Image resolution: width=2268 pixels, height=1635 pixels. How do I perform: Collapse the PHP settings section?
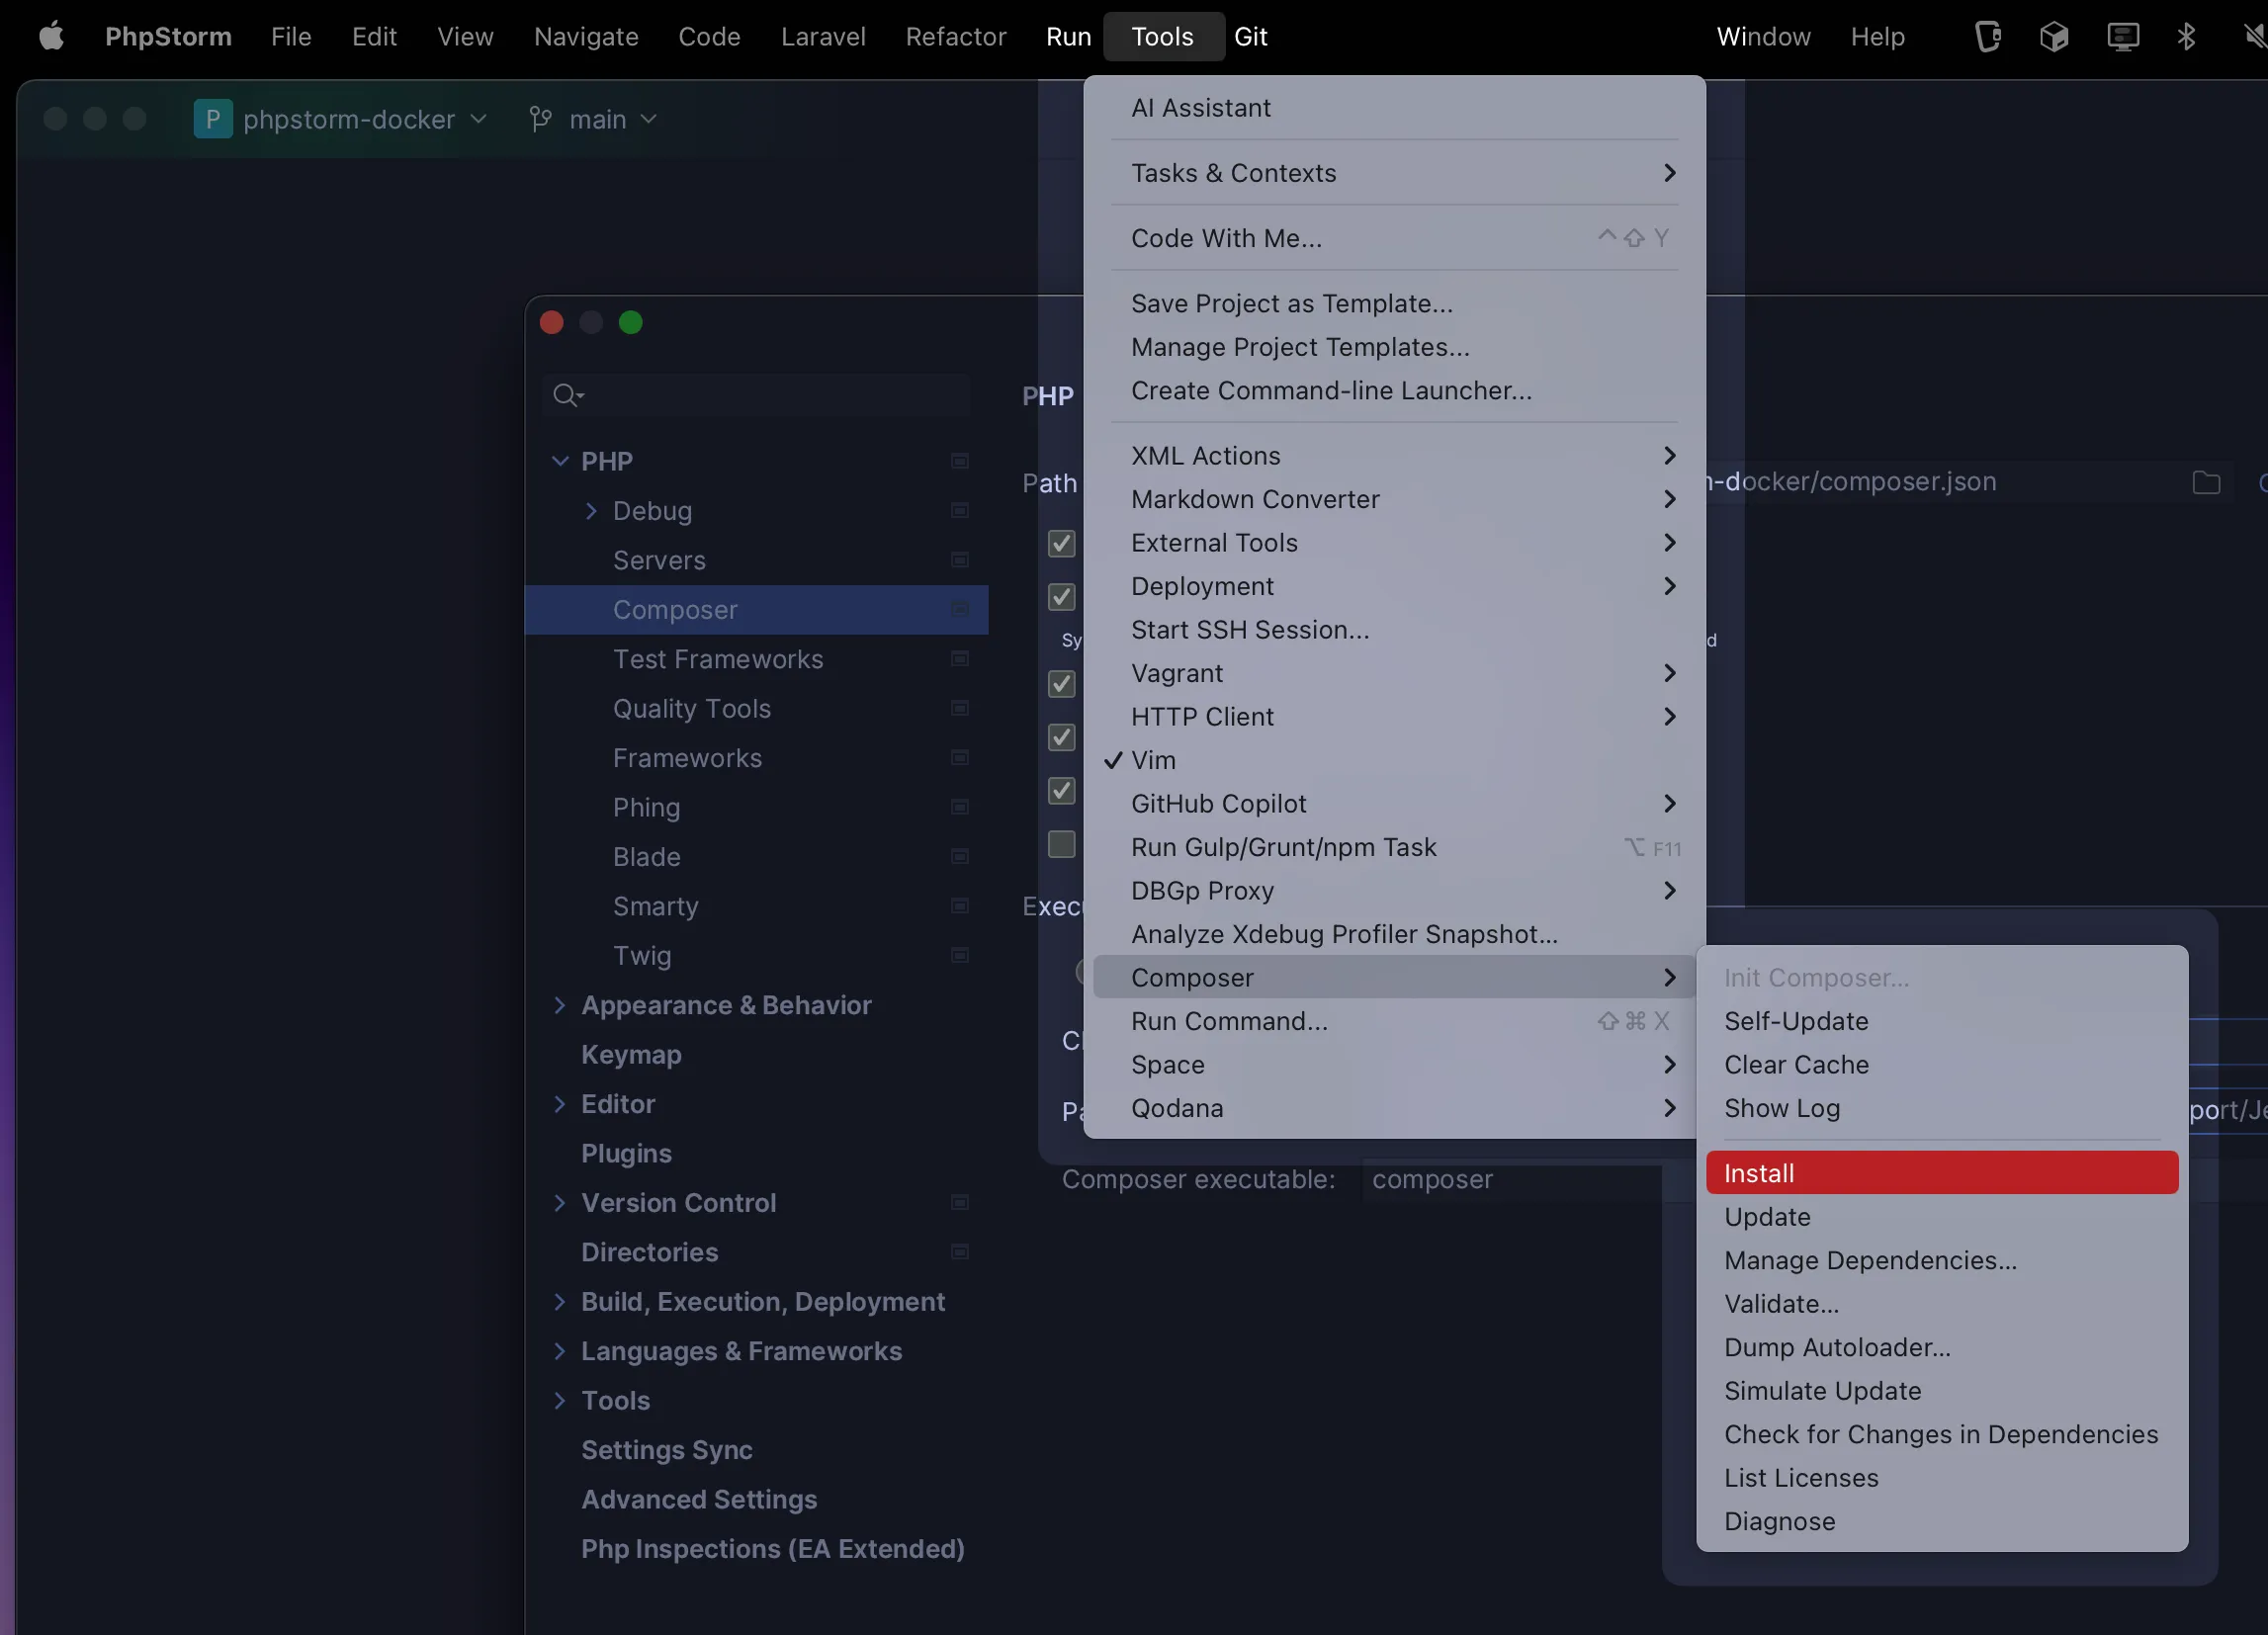pos(560,461)
